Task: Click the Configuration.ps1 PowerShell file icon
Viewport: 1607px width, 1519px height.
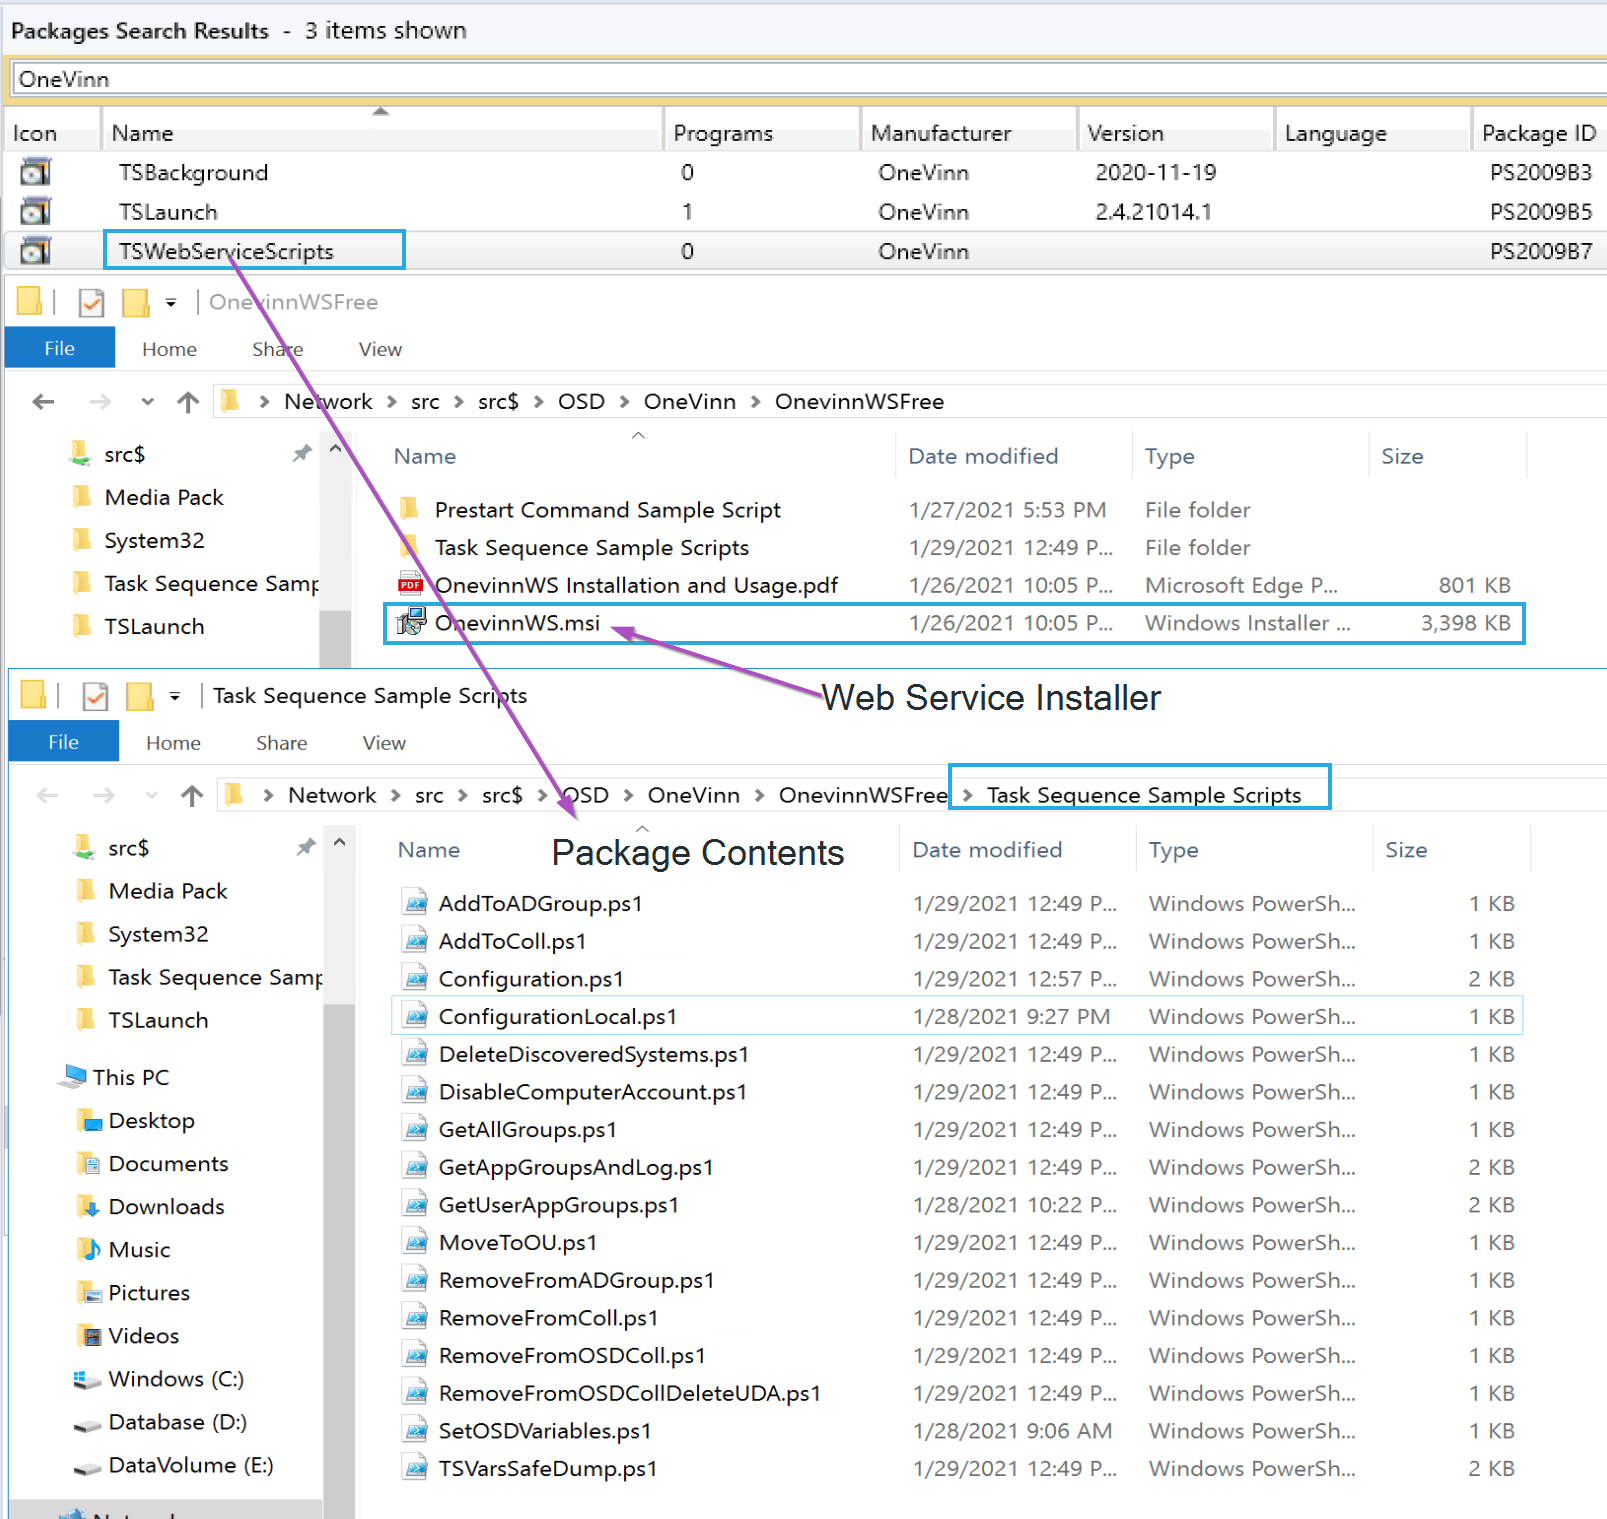Action: click(415, 979)
